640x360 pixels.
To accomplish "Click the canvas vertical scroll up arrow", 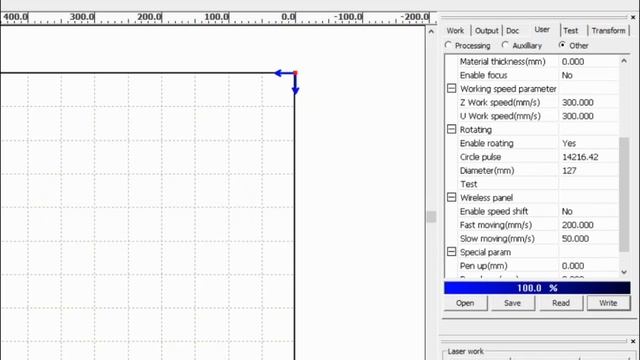I will (x=431, y=31).
